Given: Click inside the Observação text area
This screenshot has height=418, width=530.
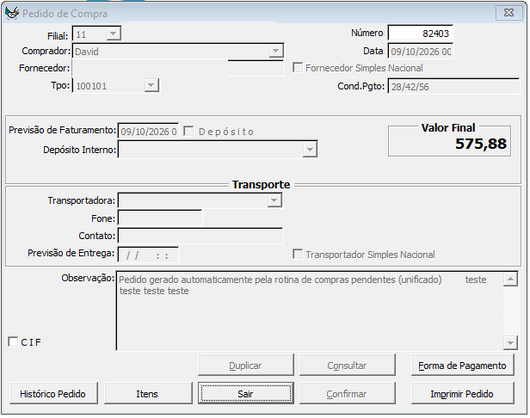Looking at the screenshot, I should [x=309, y=311].
